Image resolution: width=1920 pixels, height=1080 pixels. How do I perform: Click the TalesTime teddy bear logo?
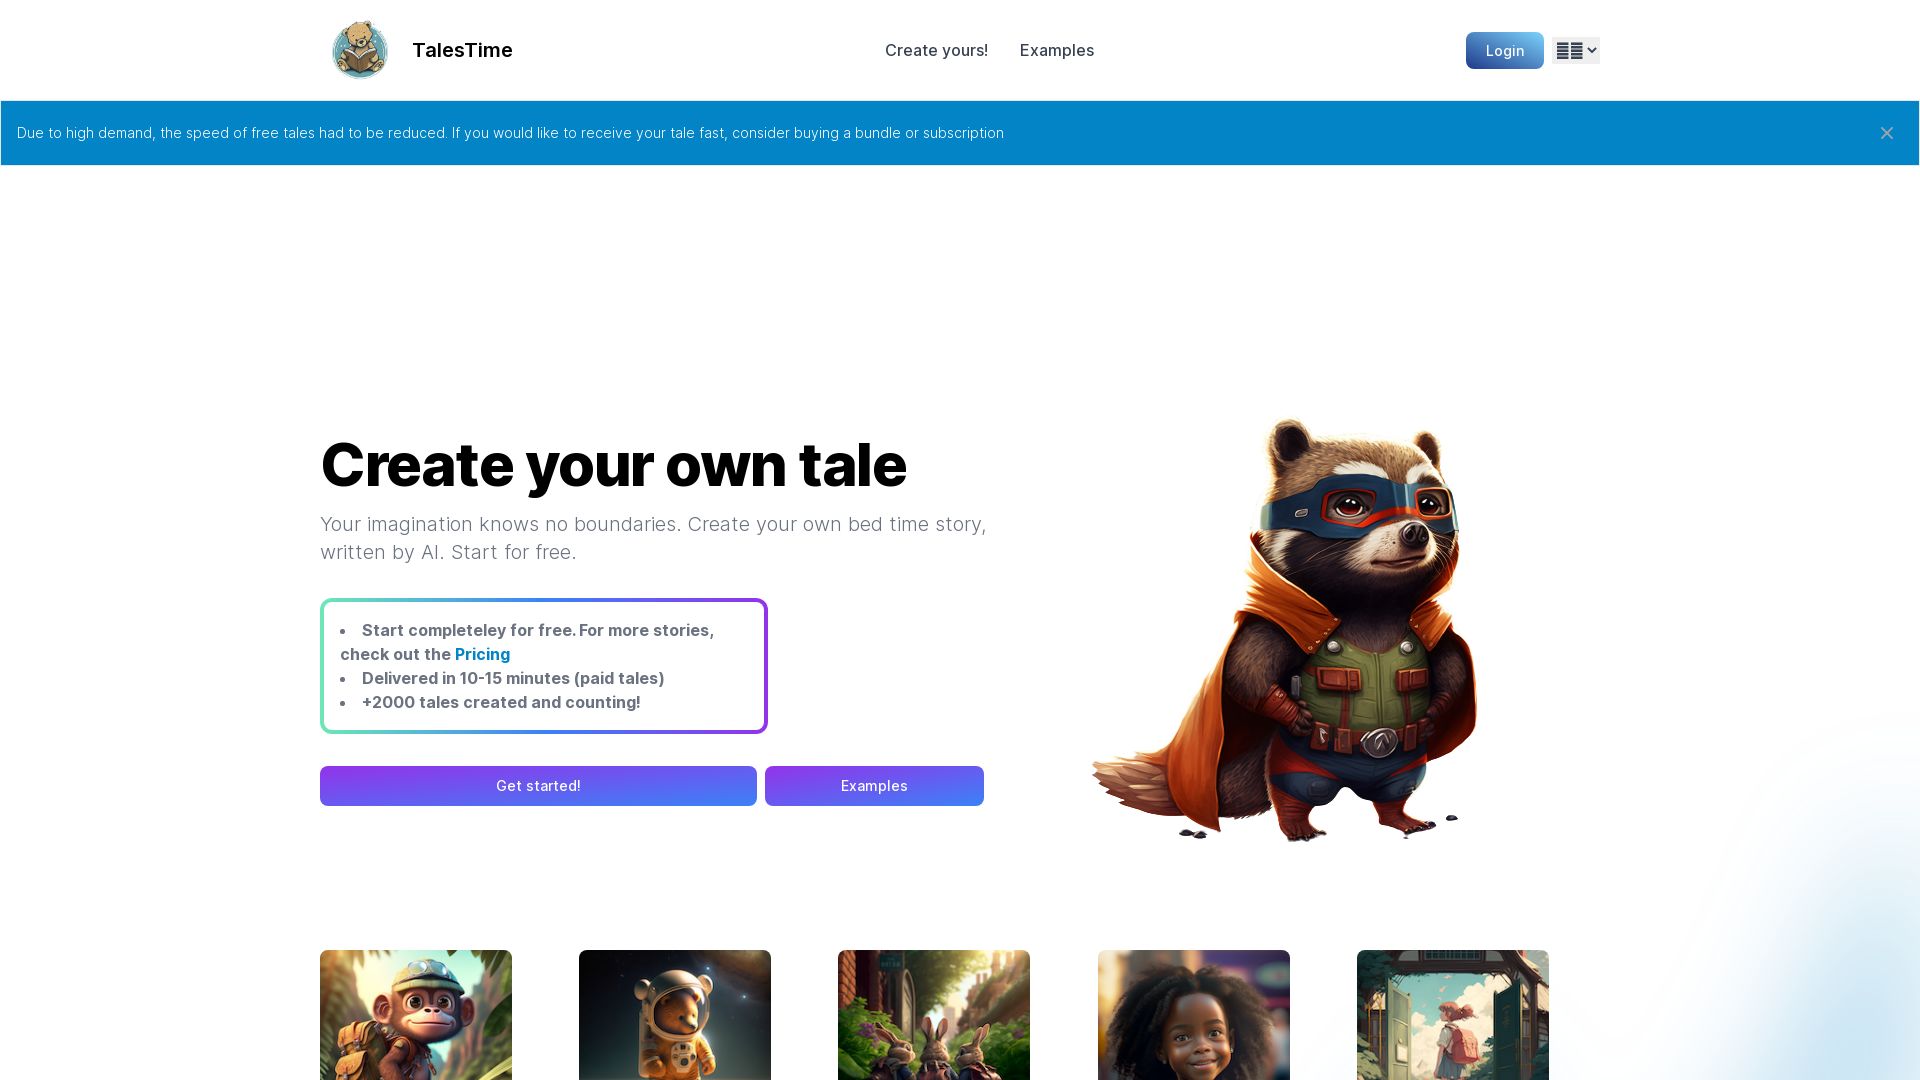[x=360, y=50]
